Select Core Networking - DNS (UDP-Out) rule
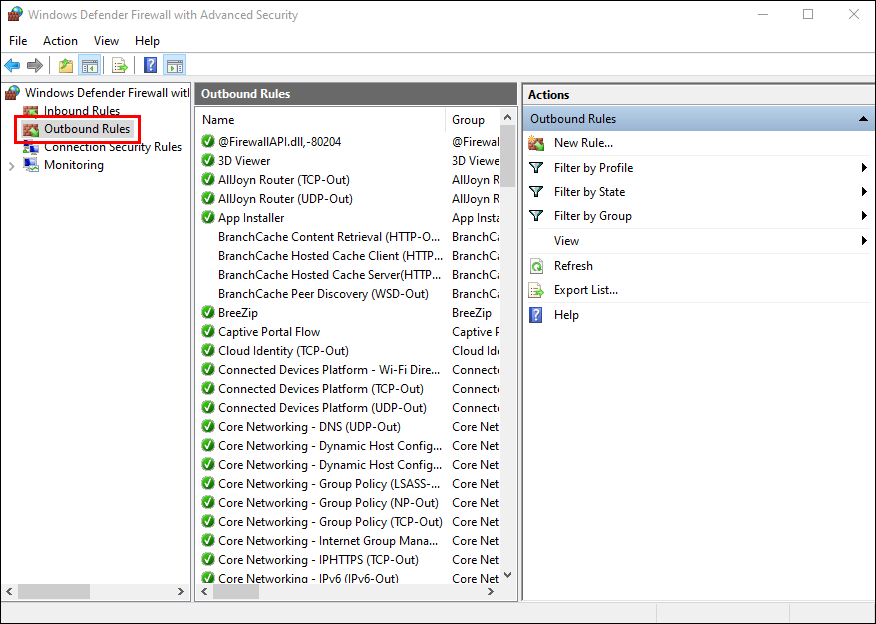The height and width of the screenshot is (624, 876). [x=310, y=426]
